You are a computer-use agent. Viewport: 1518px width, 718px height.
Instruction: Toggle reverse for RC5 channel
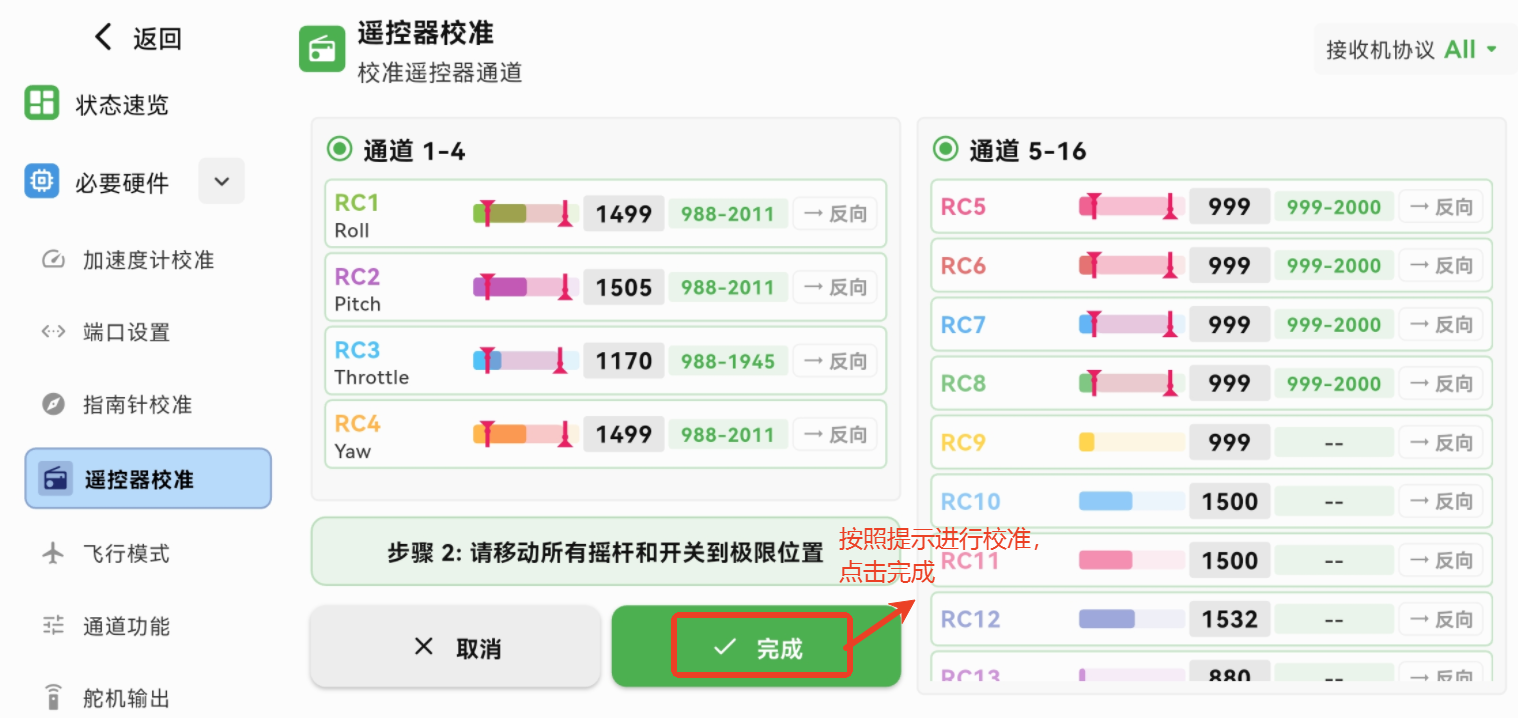[1440, 207]
